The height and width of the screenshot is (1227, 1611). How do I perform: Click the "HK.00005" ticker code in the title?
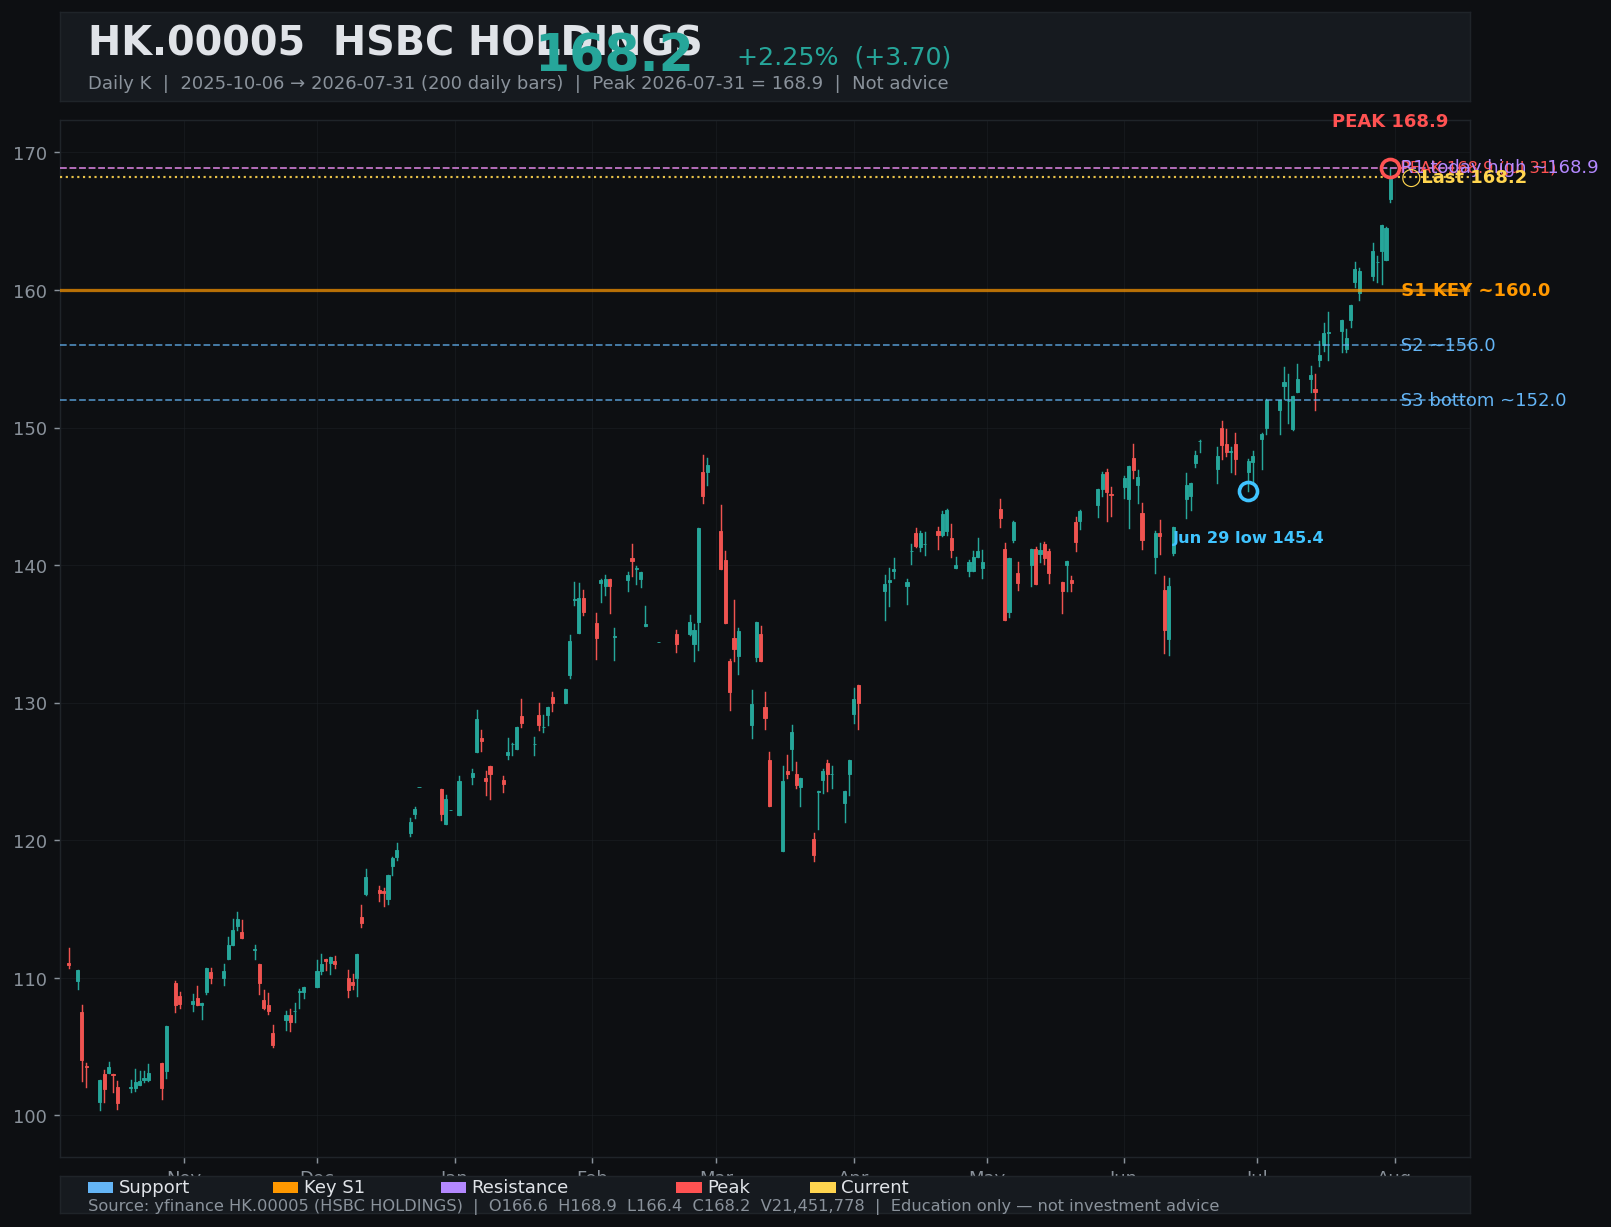click(x=196, y=42)
